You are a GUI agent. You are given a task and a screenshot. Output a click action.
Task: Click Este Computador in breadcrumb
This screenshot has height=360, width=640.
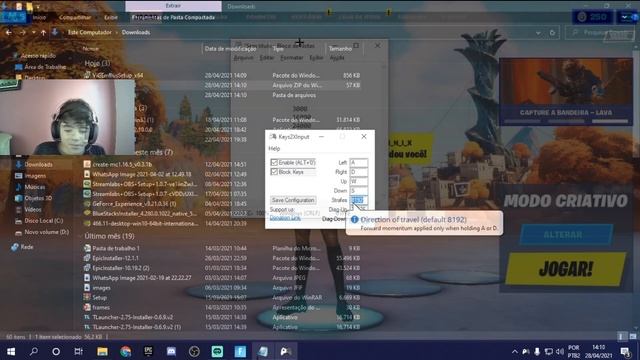pos(90,32)
